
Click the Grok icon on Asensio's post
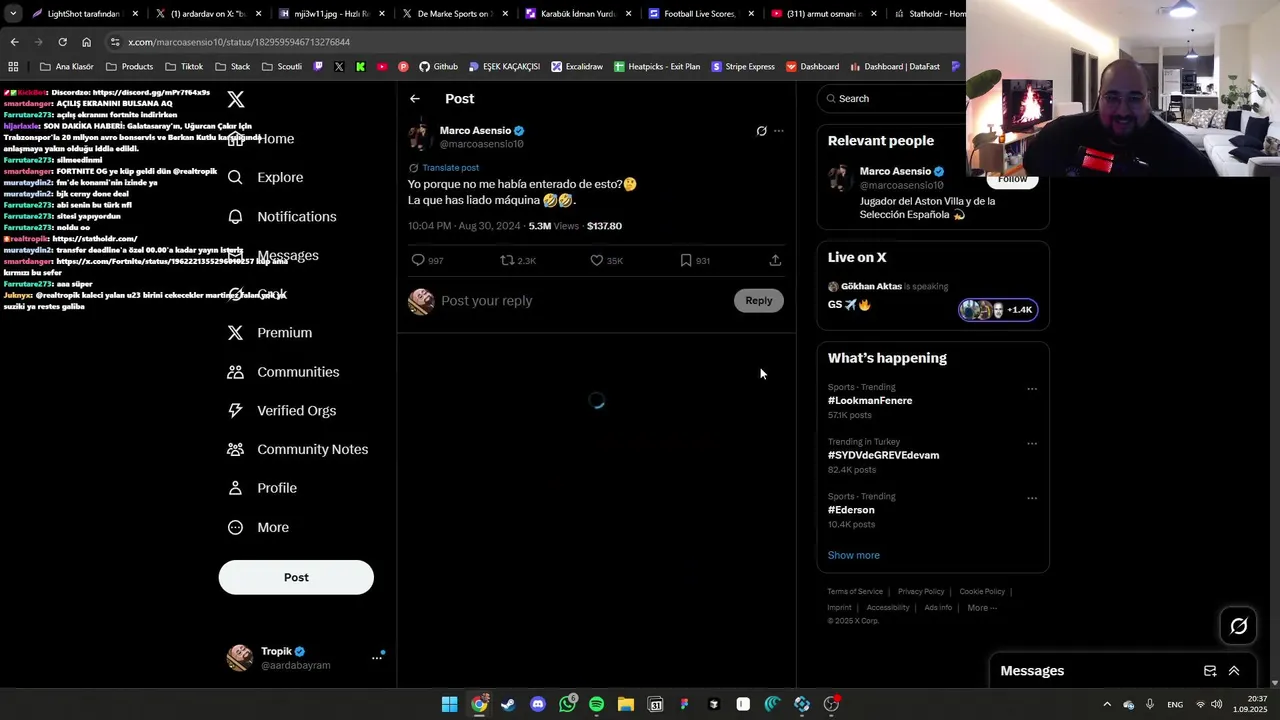(x=761, y=131)
